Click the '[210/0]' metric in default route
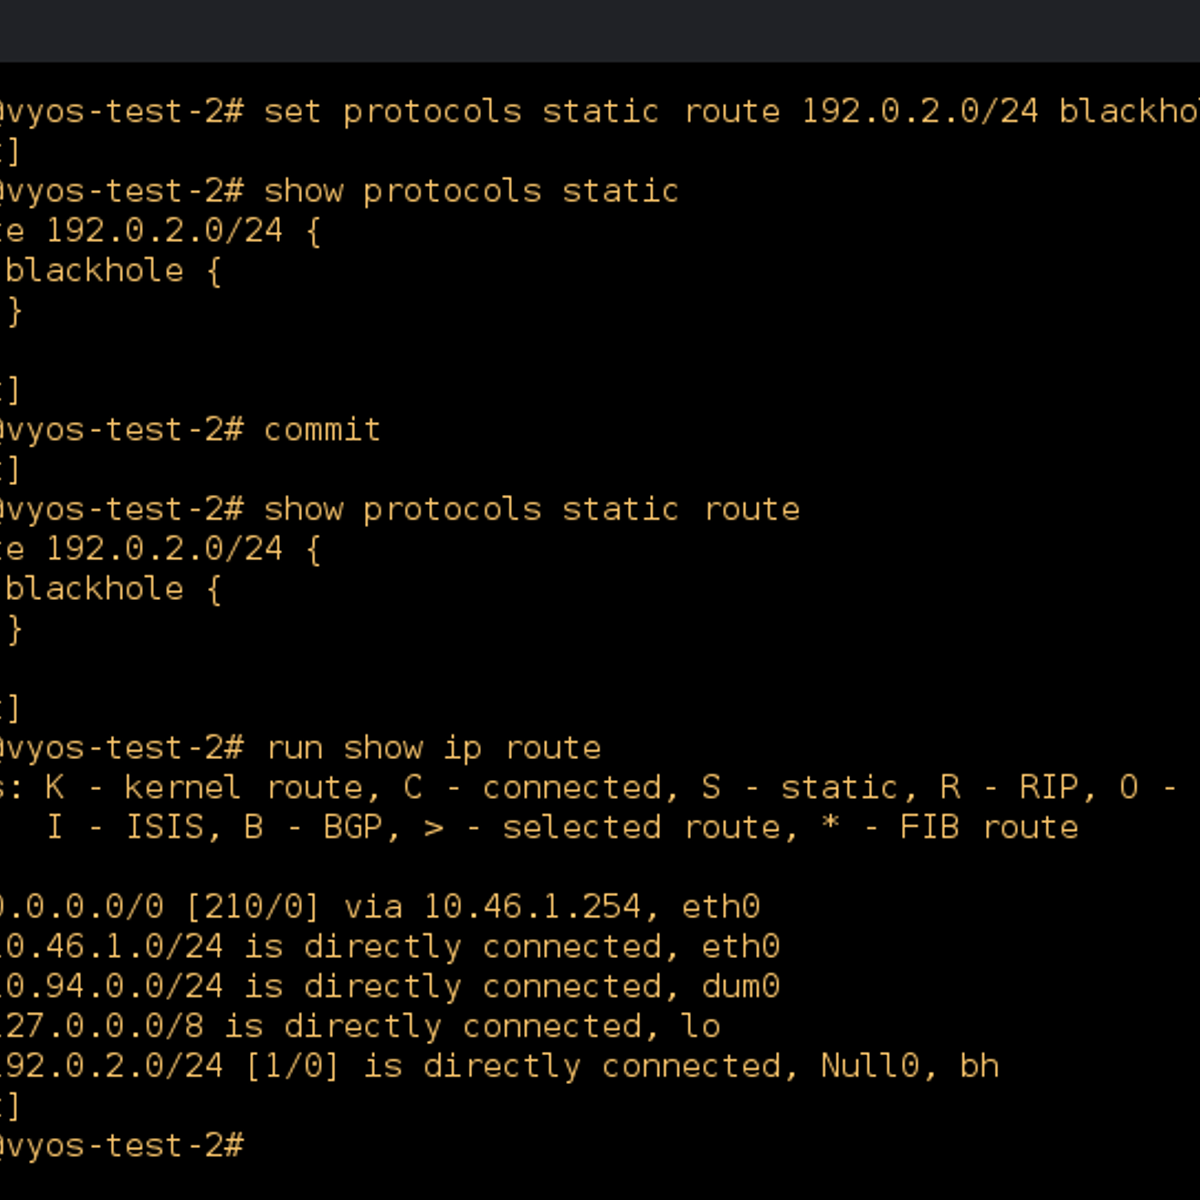1200x1200 pixels. pyautogui.click(x=253, y=907)
